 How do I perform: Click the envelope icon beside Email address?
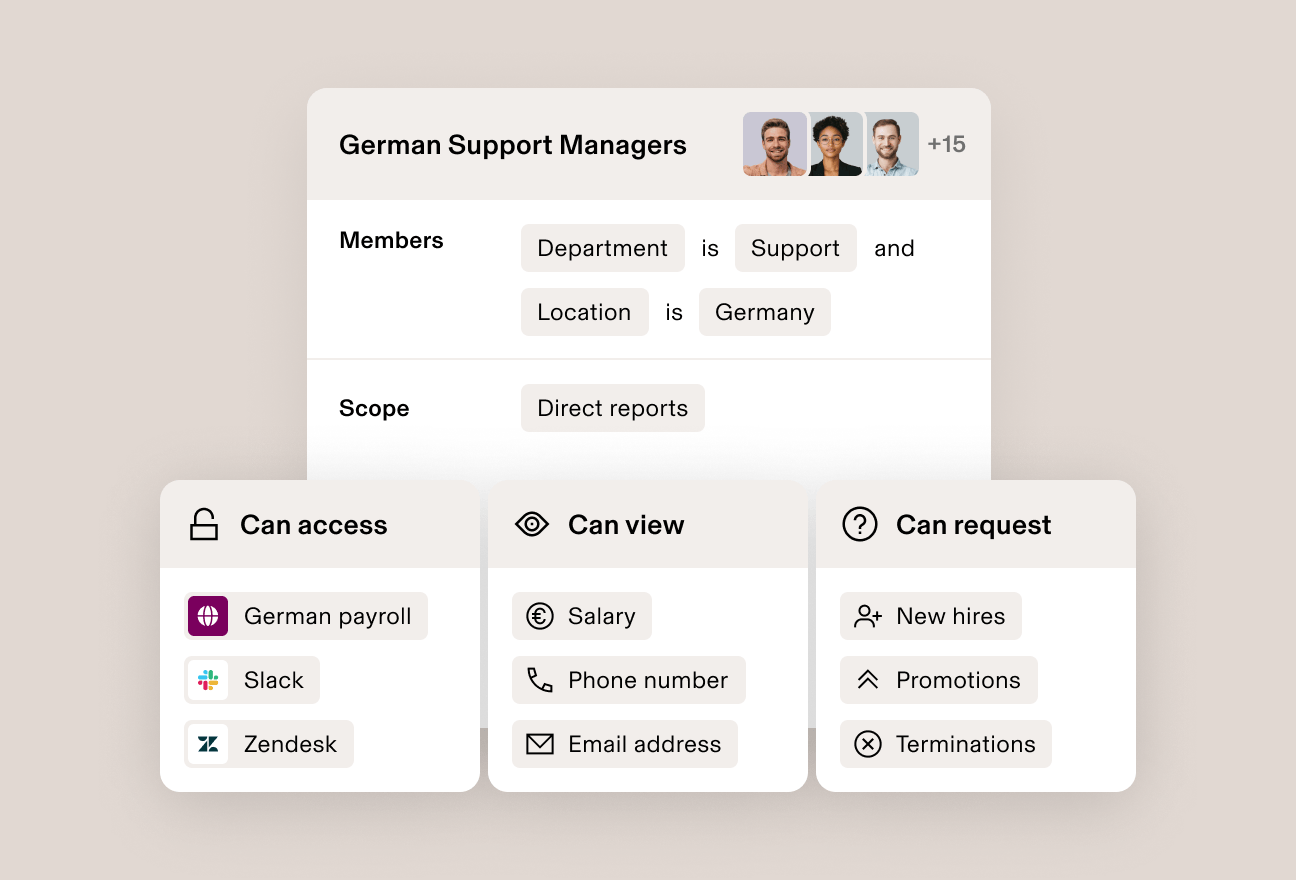pos(541,744)
